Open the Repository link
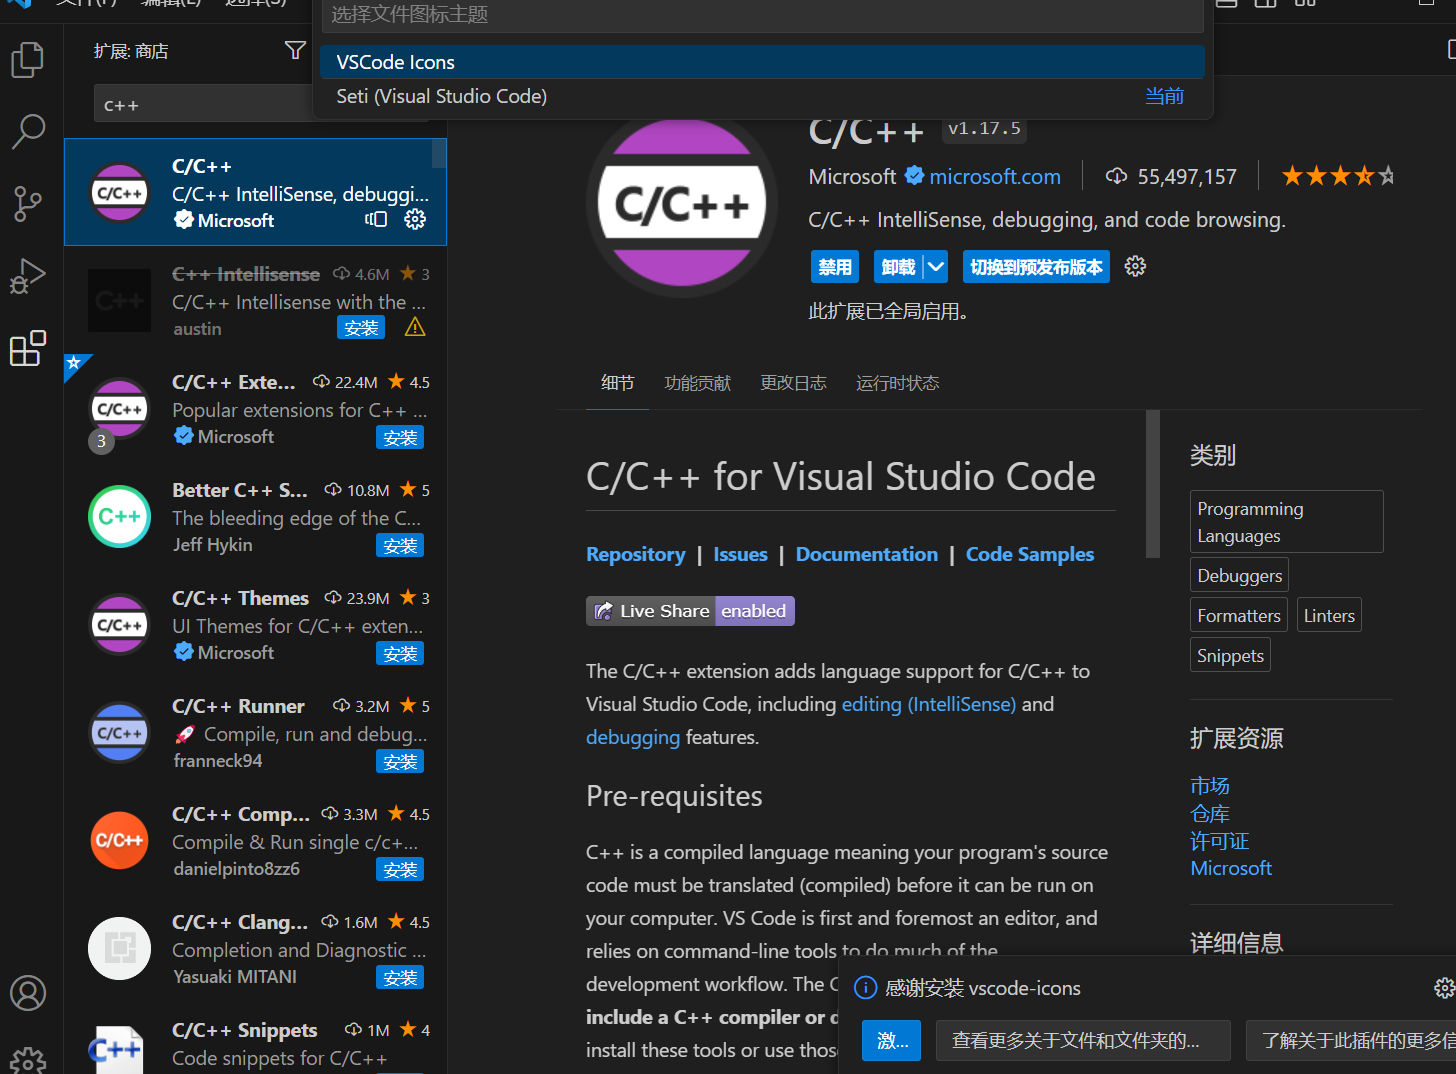Viewport: 1456px width, 1074px height. [x=636, y=554]
